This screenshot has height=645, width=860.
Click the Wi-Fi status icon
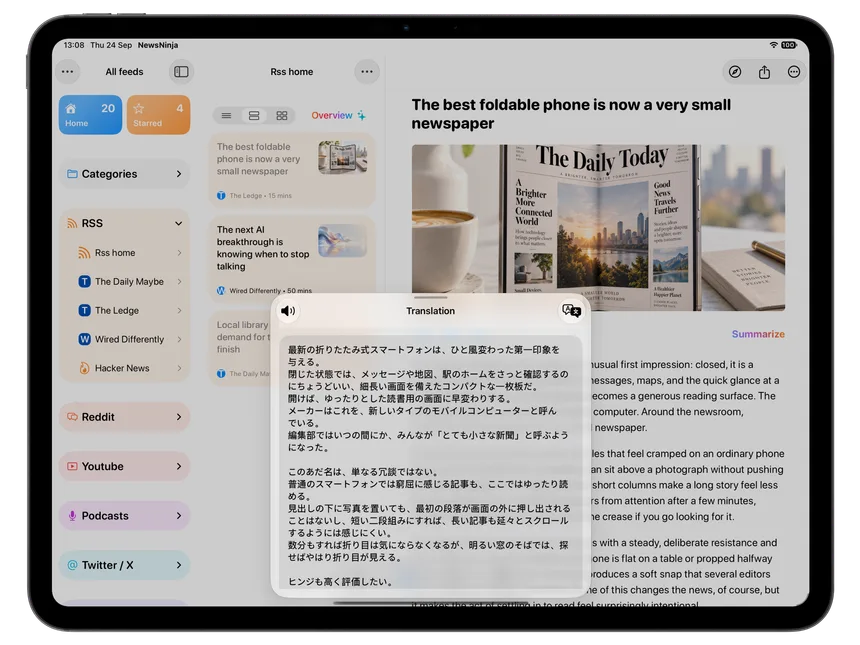pos(773,45)
